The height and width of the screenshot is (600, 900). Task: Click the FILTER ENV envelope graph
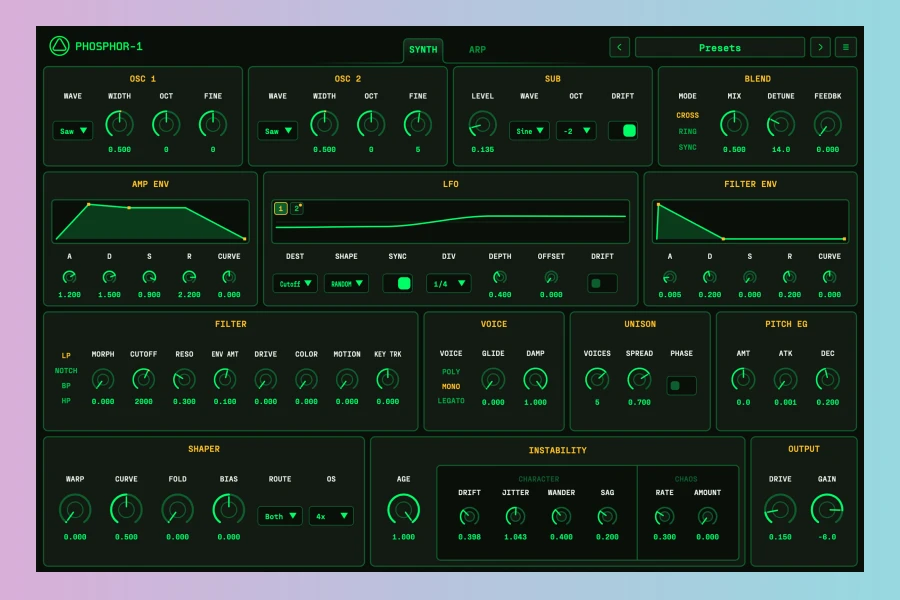(750, 221)
